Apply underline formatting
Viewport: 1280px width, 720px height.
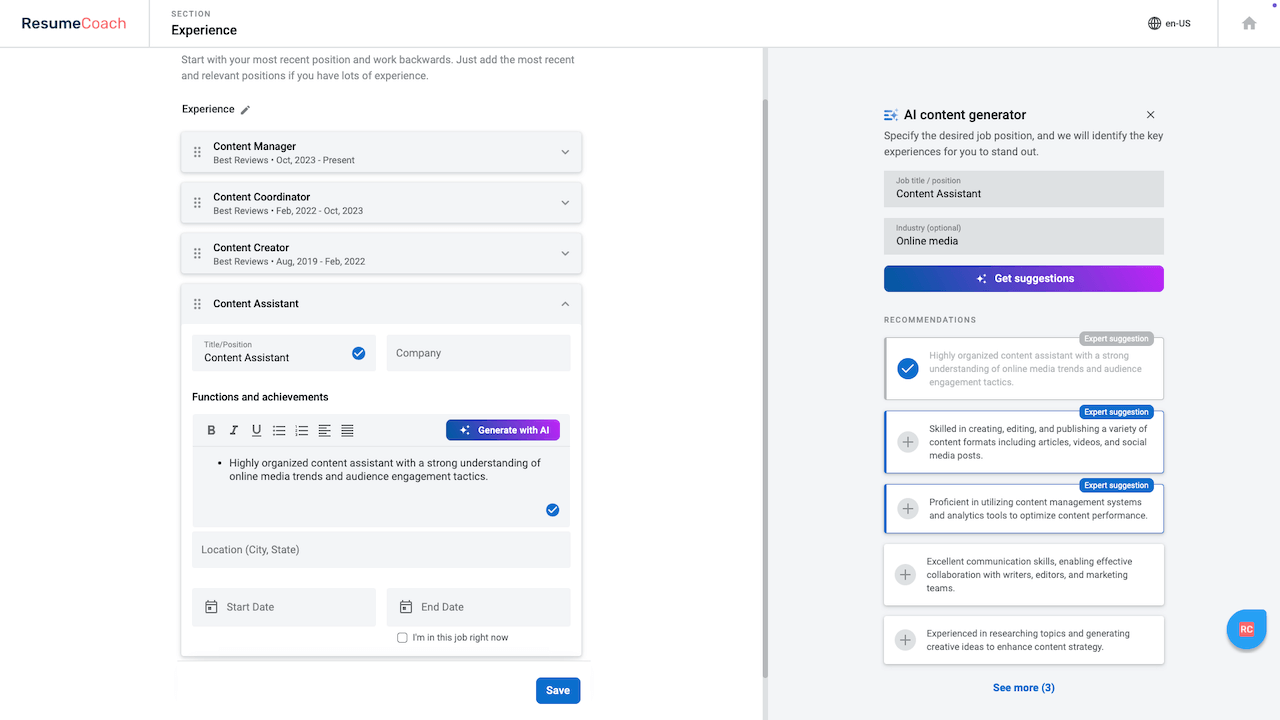256,430
